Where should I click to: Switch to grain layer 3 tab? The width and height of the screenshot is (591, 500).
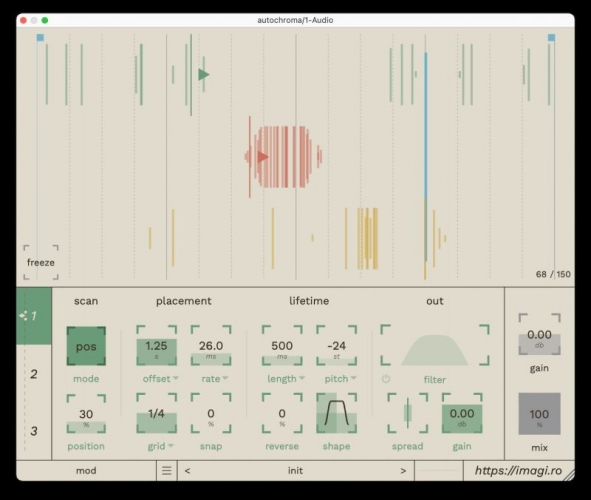coord(34,431)
